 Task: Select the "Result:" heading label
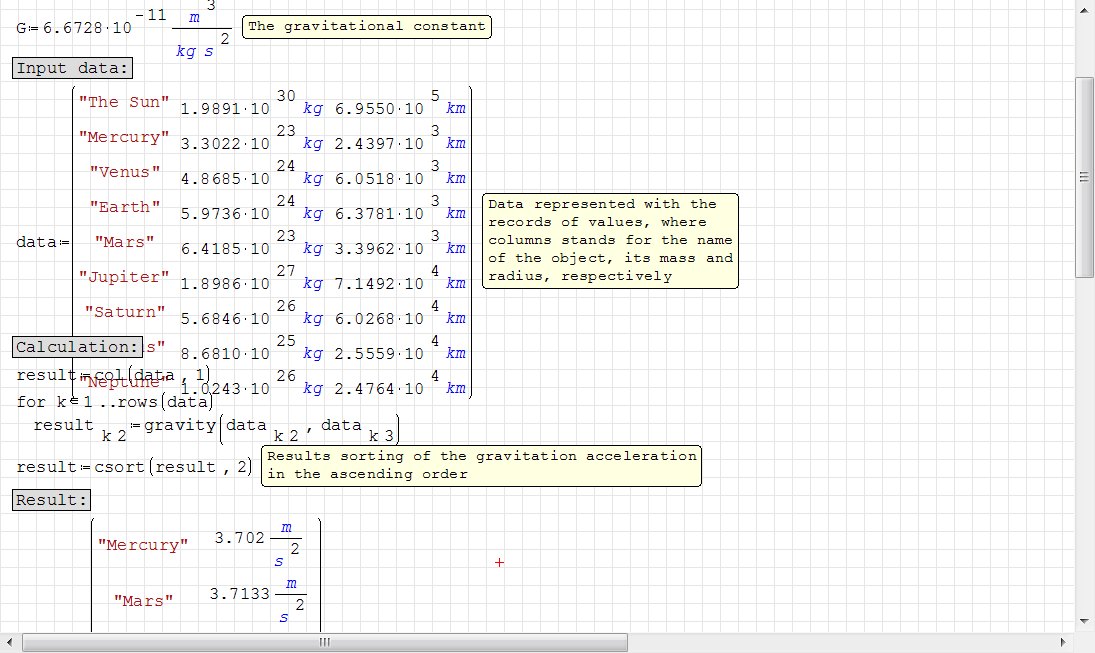click(x=52, y=500)
